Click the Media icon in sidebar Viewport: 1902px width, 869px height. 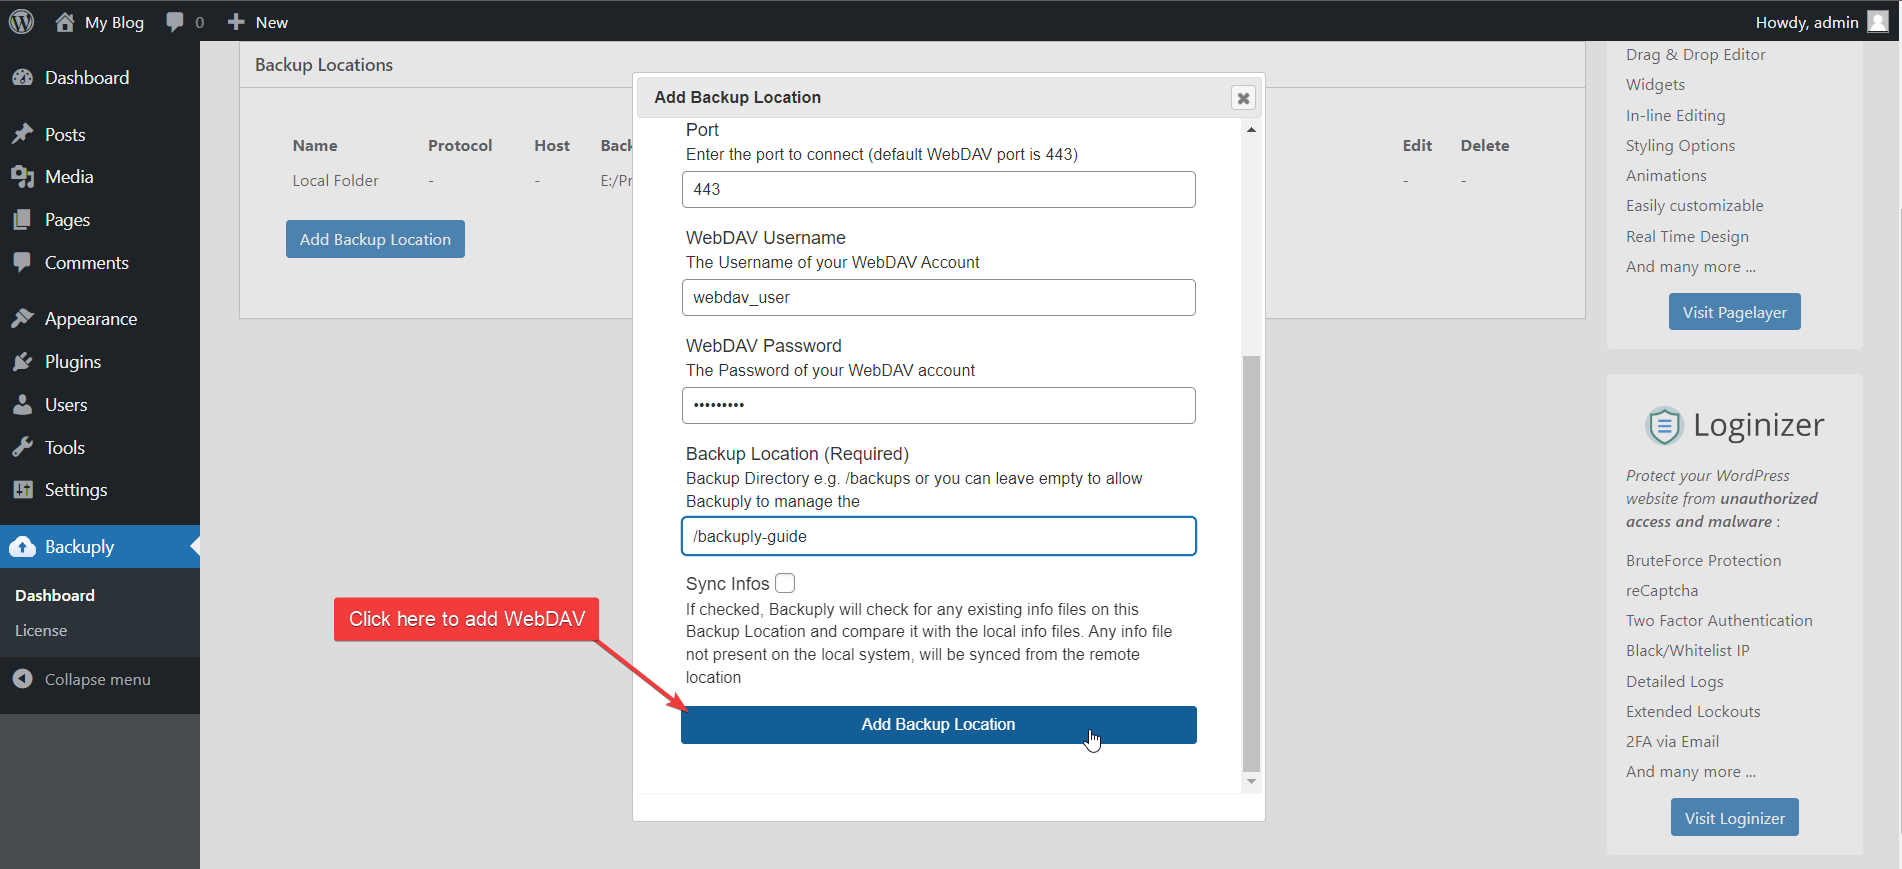coord(22,177)
